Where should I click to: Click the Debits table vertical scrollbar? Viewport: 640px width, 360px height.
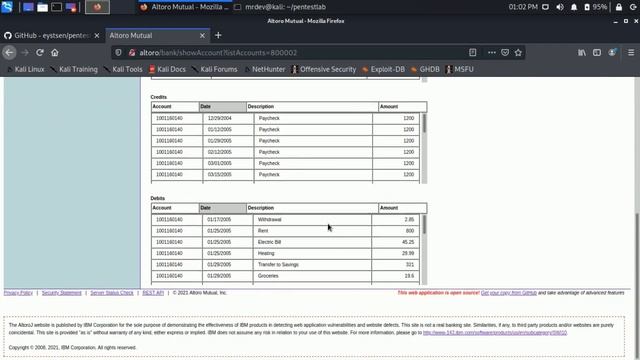pyautogui.click(x=424, y=250)
